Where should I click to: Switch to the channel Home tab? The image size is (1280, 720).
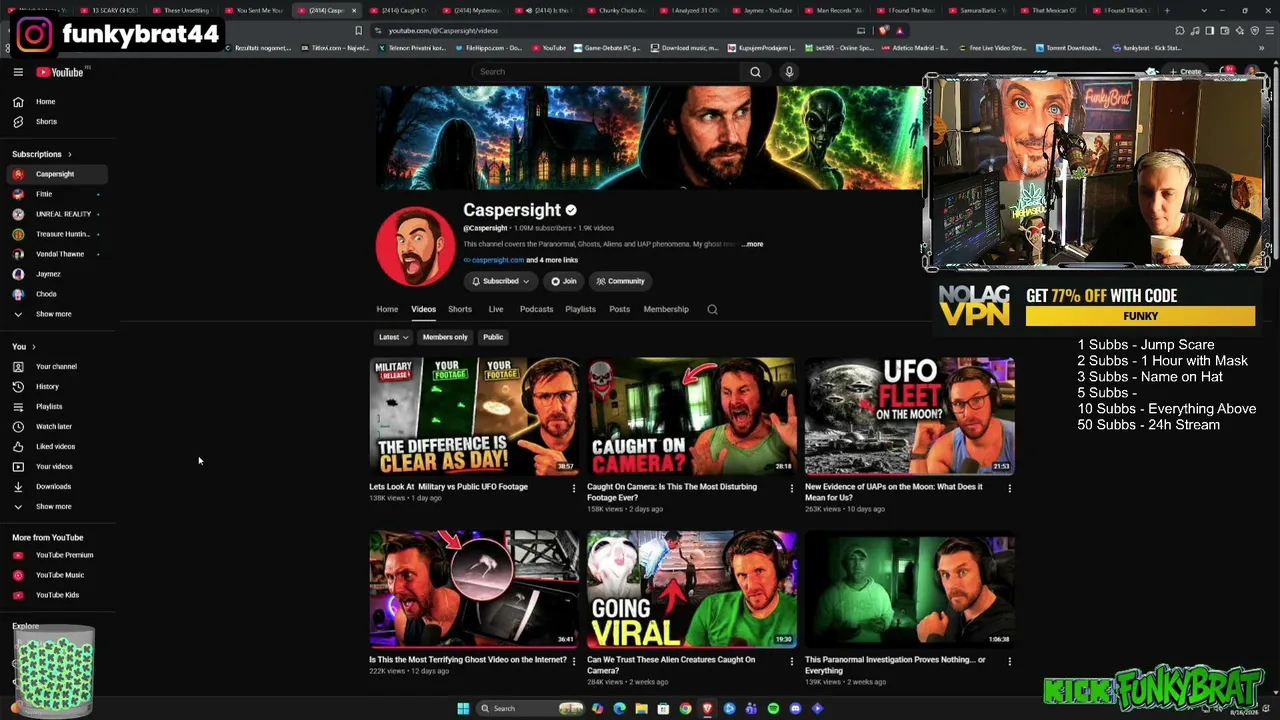pos(387,310)
